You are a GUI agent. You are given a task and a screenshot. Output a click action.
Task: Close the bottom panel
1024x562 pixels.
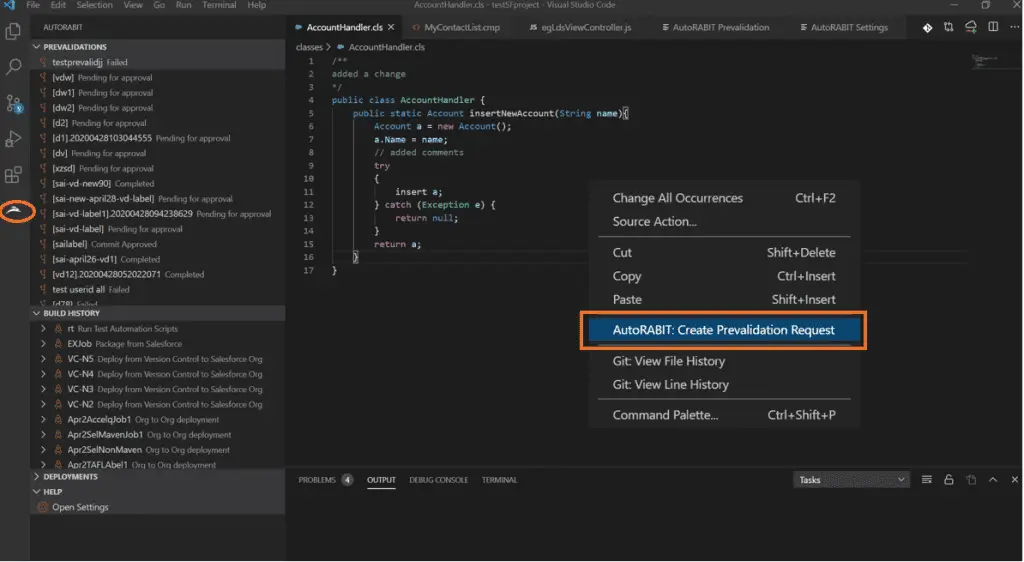point(1014,480)
